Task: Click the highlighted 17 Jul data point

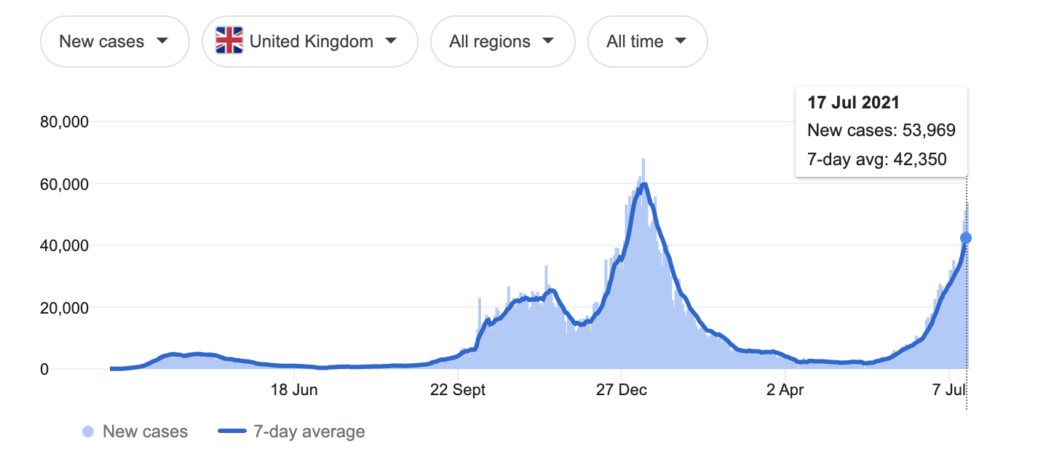Action: coord(966,238)
